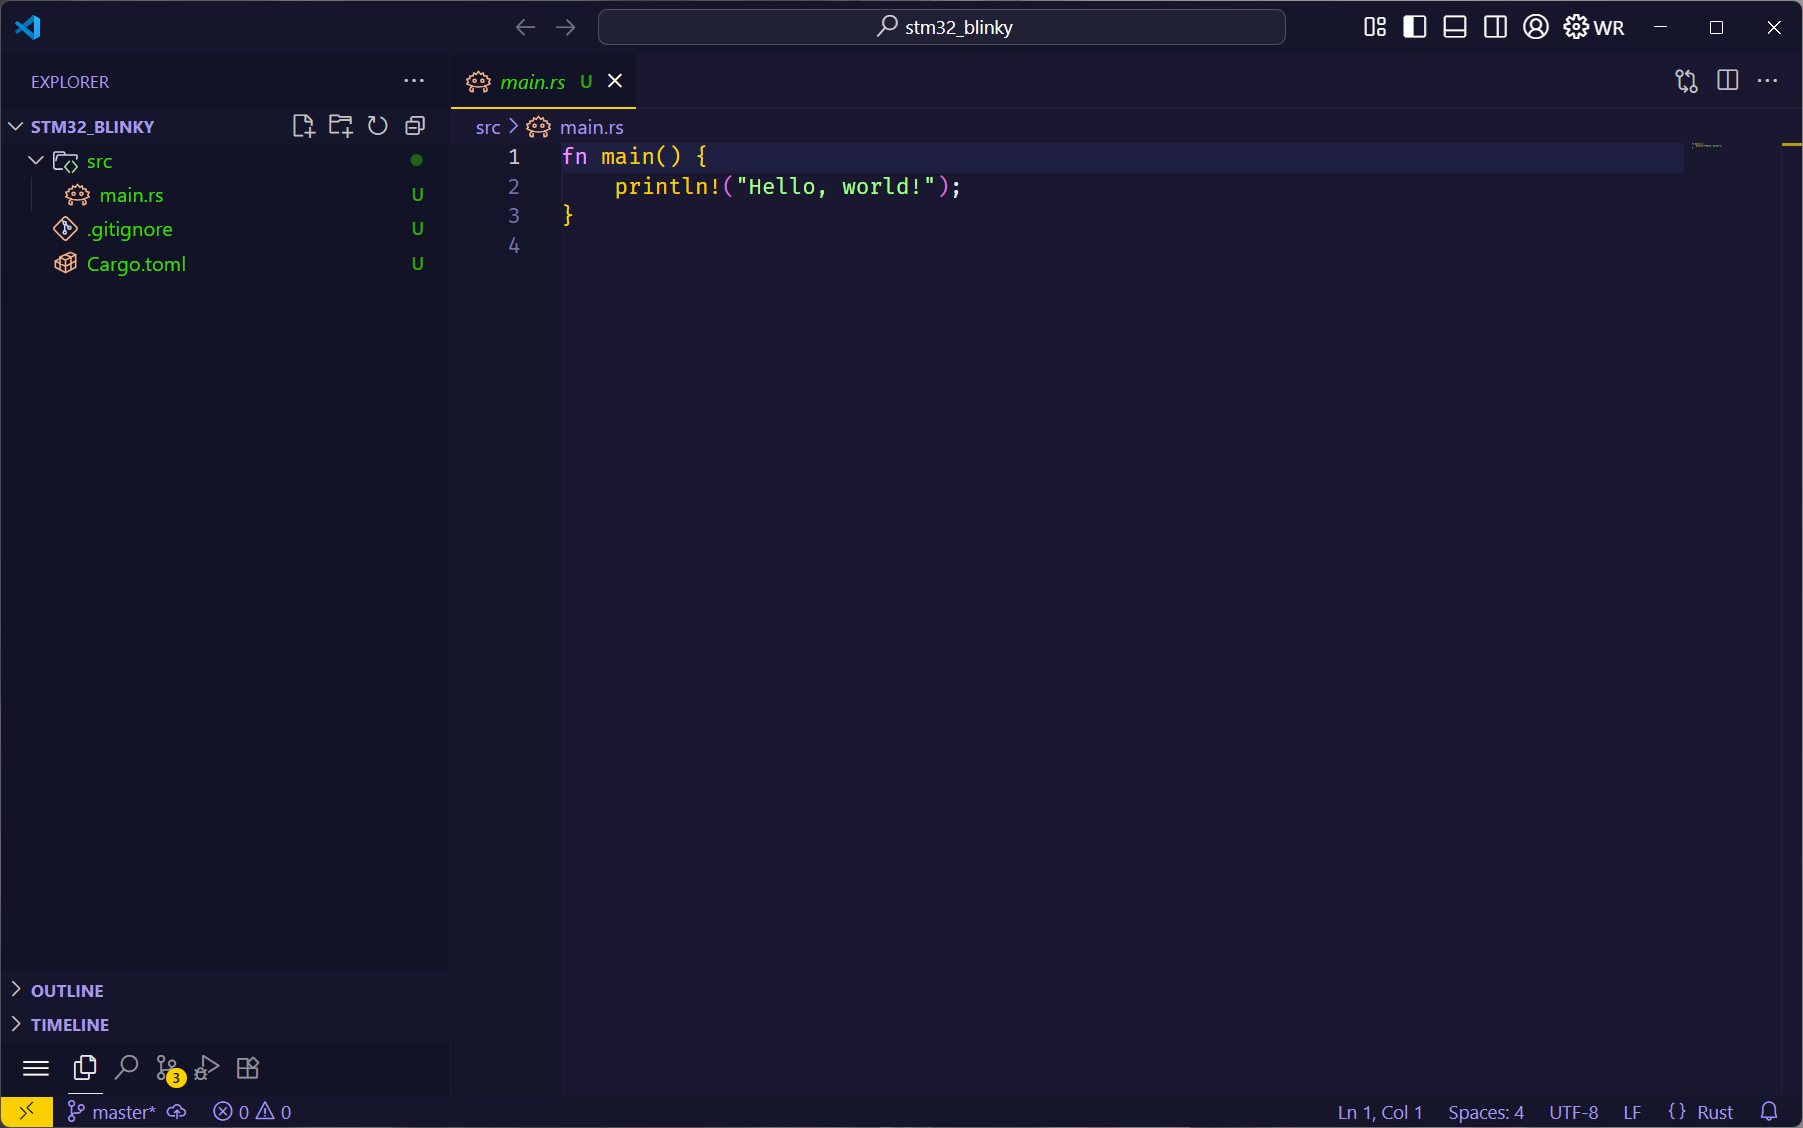
Task: Refresh the Explorer file tree
Action: (377, 126)
